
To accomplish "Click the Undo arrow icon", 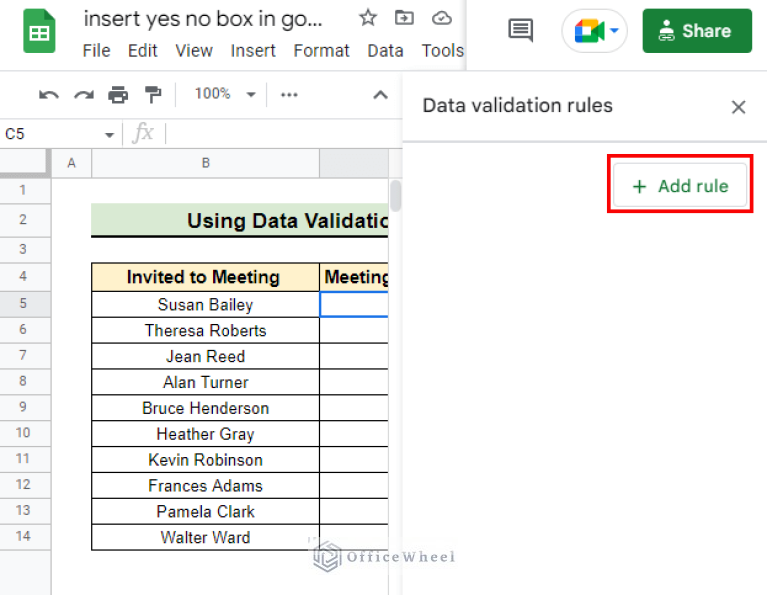I will 48,95.
